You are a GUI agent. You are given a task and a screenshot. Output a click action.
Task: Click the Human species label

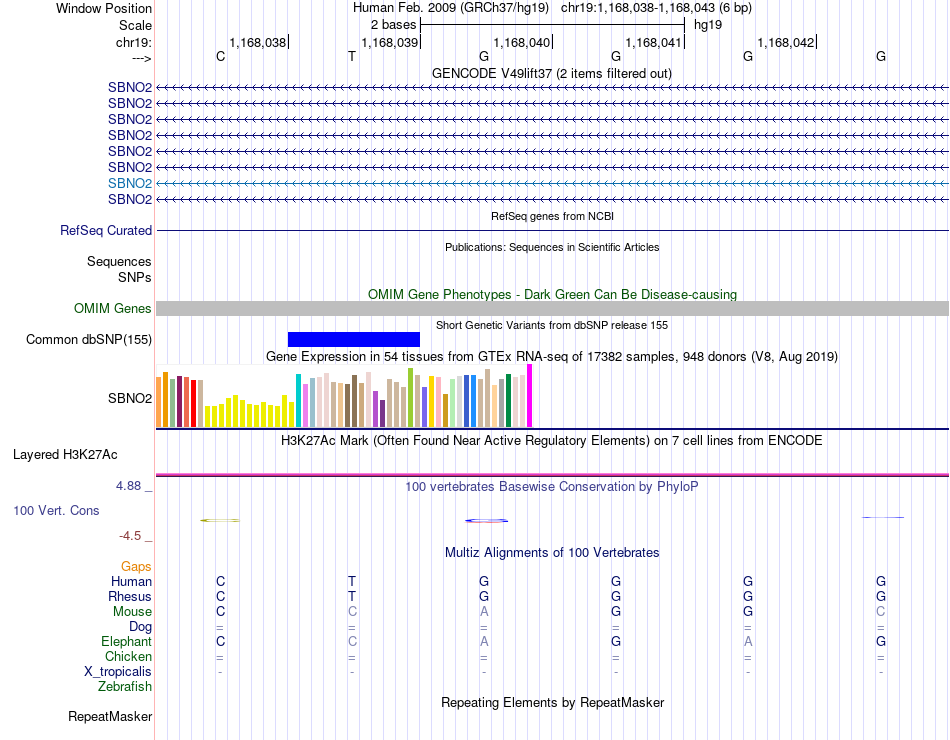coord(131,581)
